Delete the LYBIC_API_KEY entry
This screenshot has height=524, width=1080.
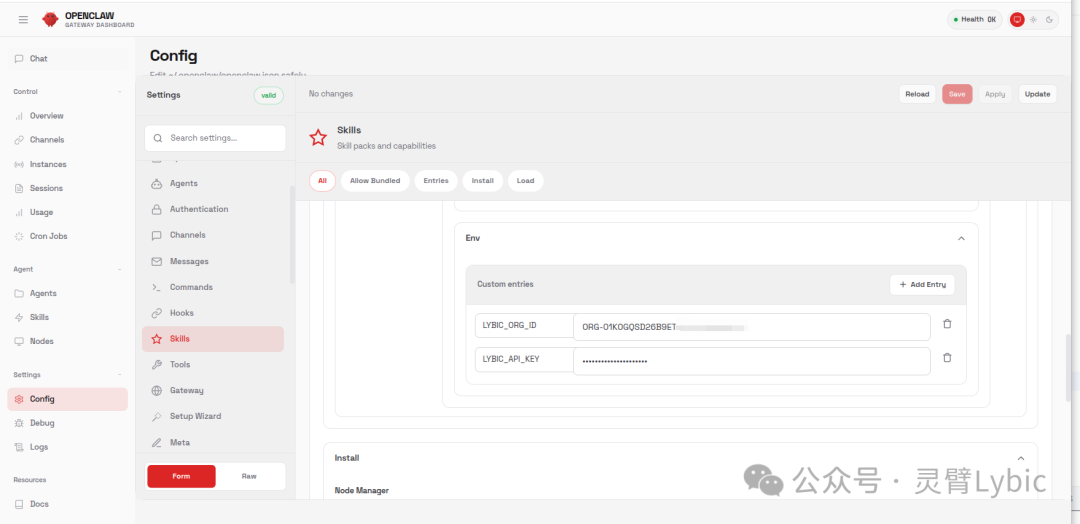[x=947, y=358]
